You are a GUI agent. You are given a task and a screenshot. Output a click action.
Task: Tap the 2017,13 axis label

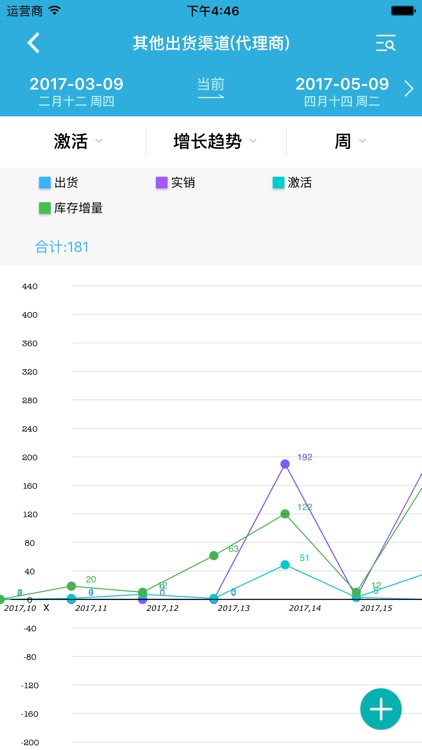pyautogui.click(x=233, y=608)
